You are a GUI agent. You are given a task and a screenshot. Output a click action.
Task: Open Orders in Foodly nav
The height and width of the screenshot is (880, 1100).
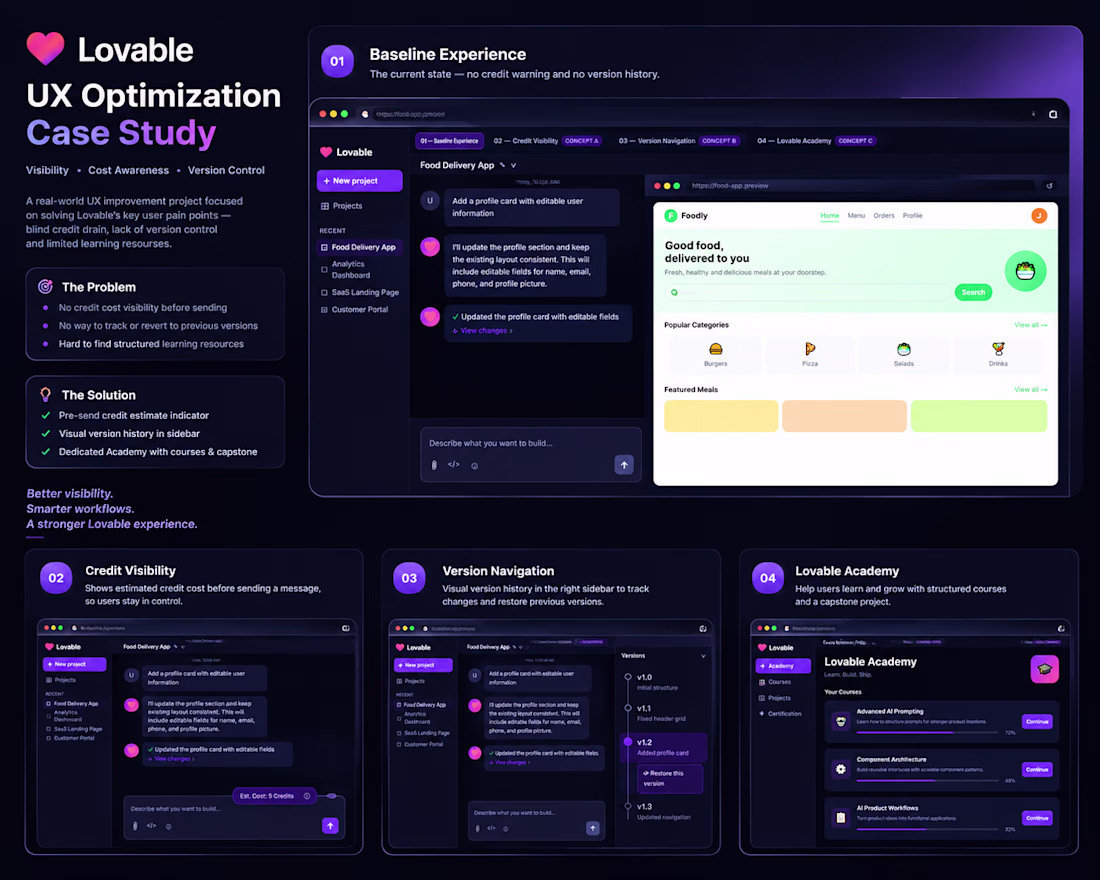click(883, 215)
